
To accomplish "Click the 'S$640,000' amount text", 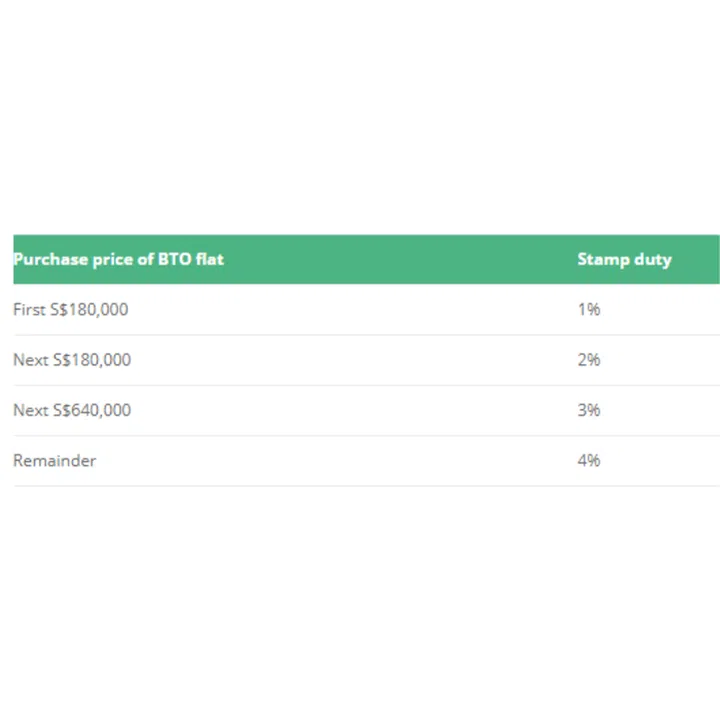I will click(x=91, y=410).
